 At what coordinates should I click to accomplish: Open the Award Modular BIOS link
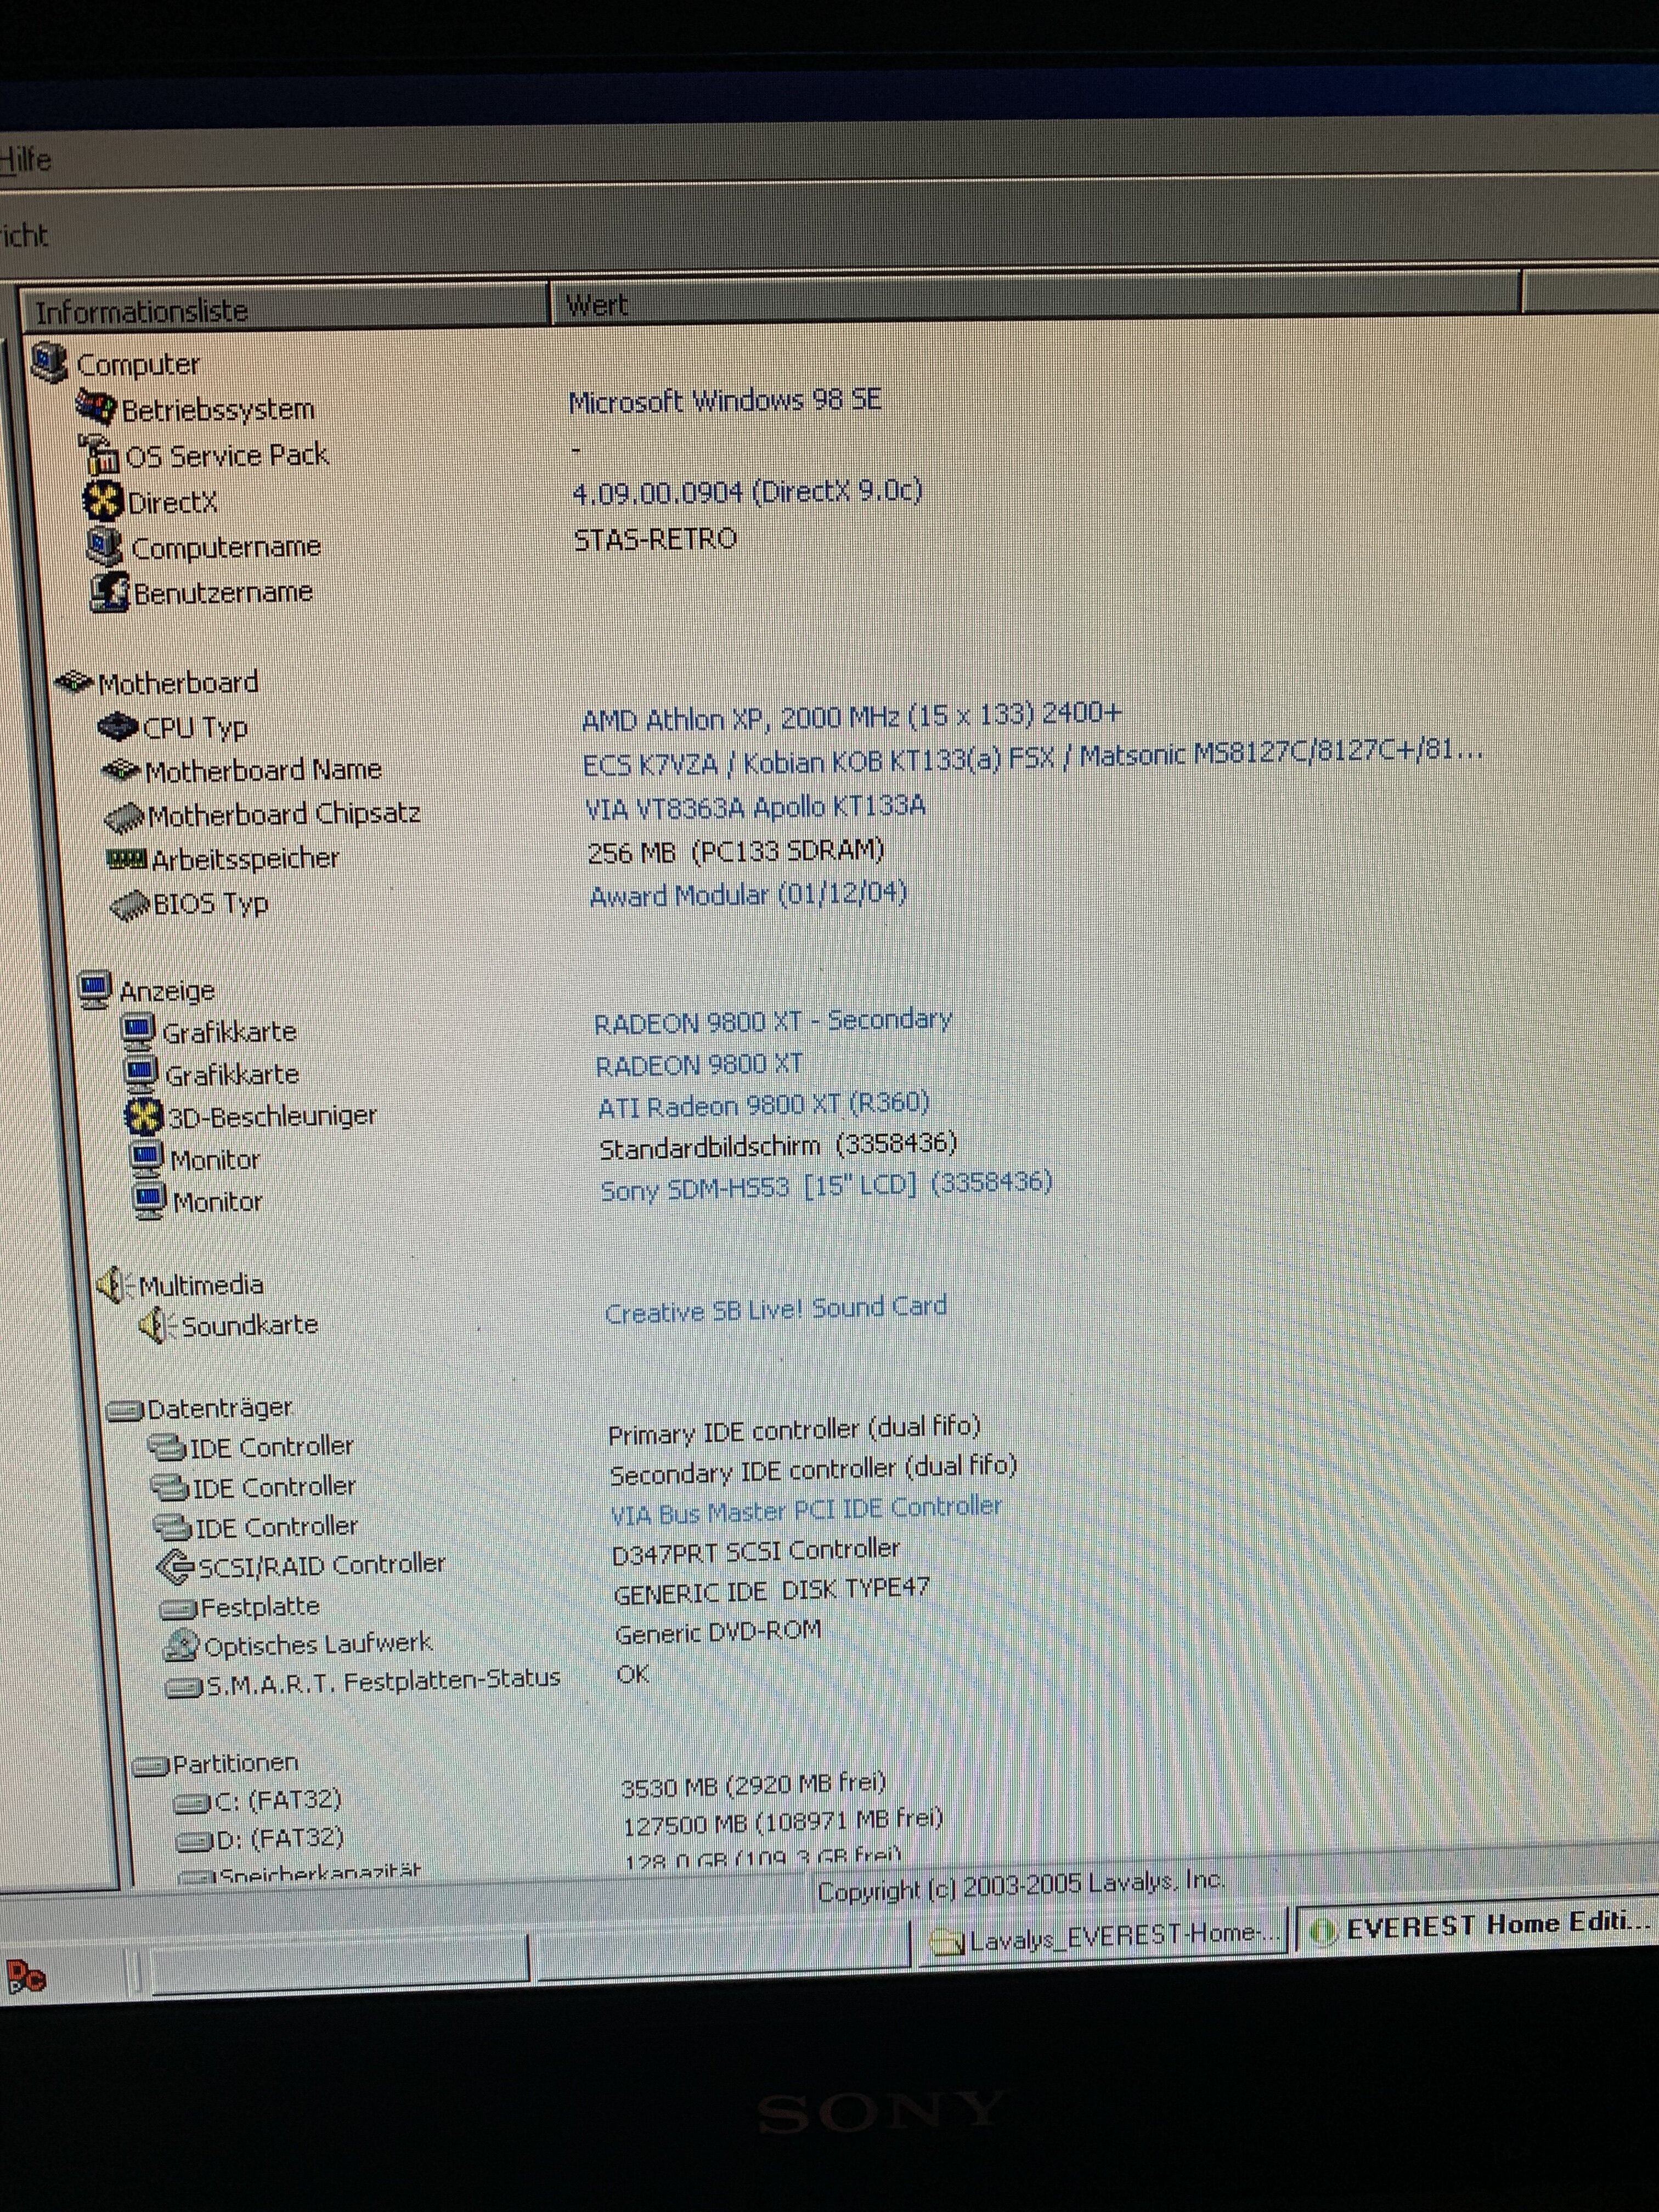748,894
